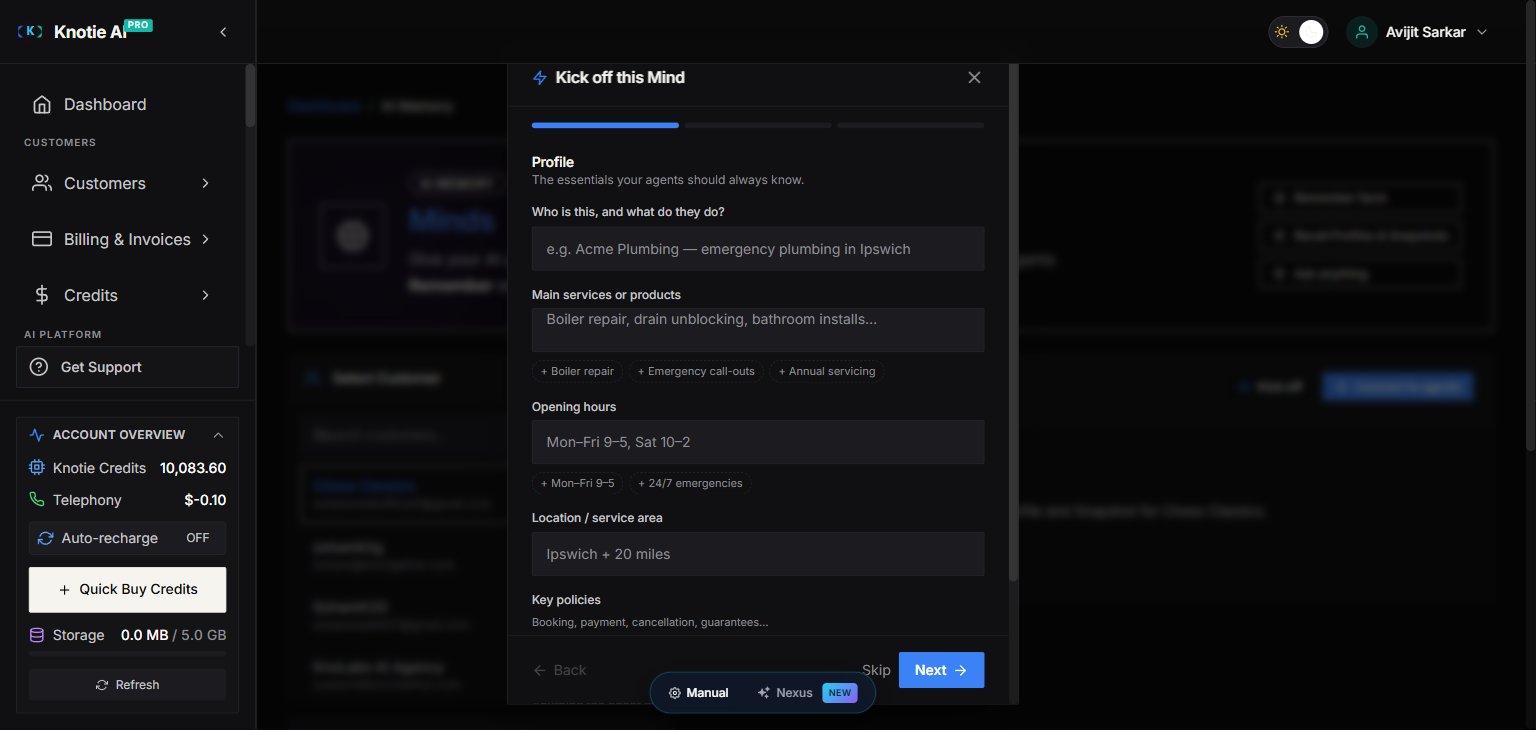Image resolution: width=1536 pixels, height=730 pixels.
Task: Click the Telephony balance $-0.10
Action: click(205, 500)
